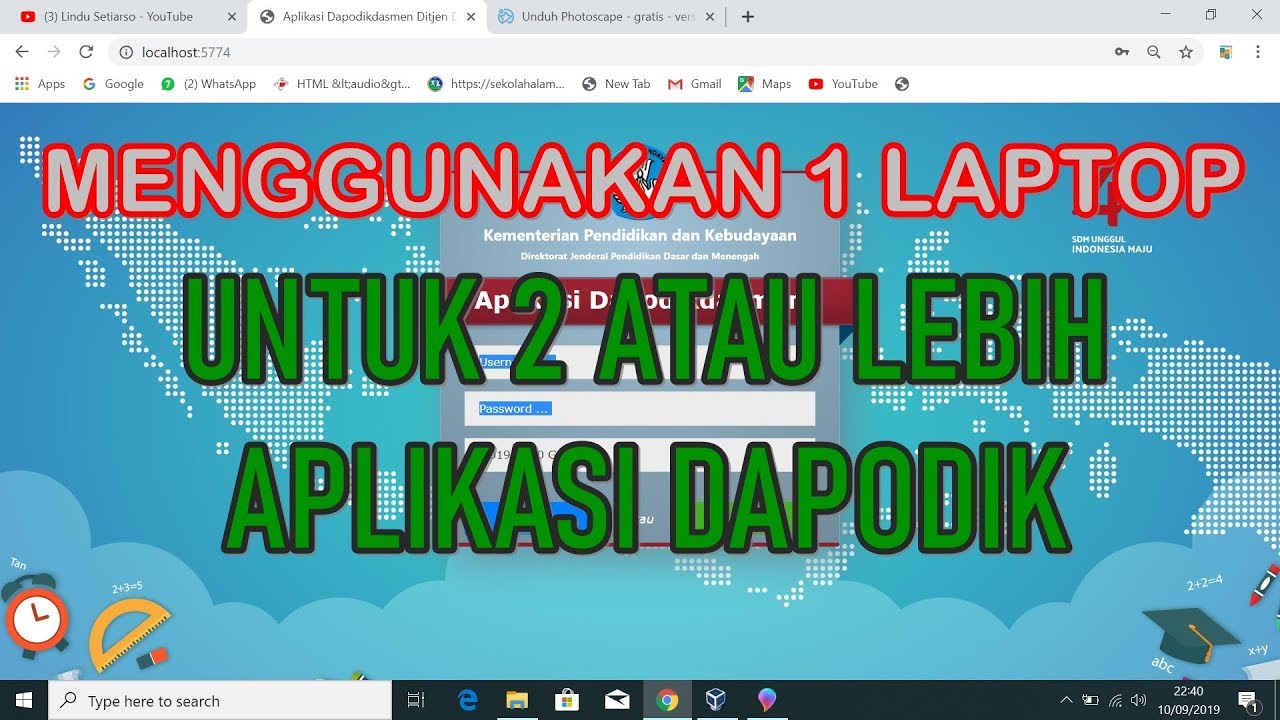Image resolution: width=1280 pixels, height=720 pixels.
Task: Open the HTML audio bookmark
Action: point(342,84)
